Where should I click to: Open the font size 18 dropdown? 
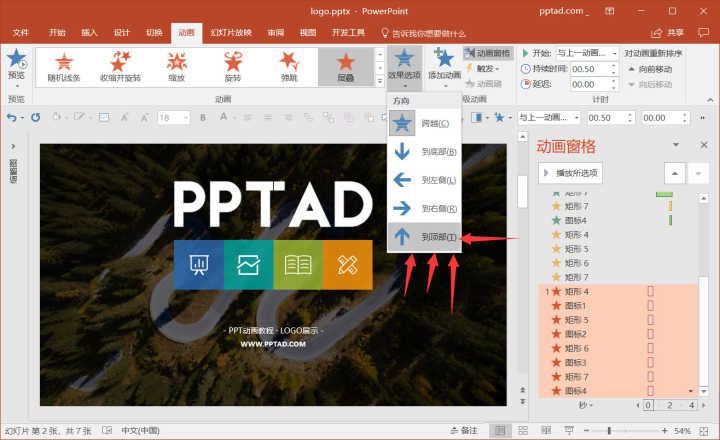pos(186,118)
